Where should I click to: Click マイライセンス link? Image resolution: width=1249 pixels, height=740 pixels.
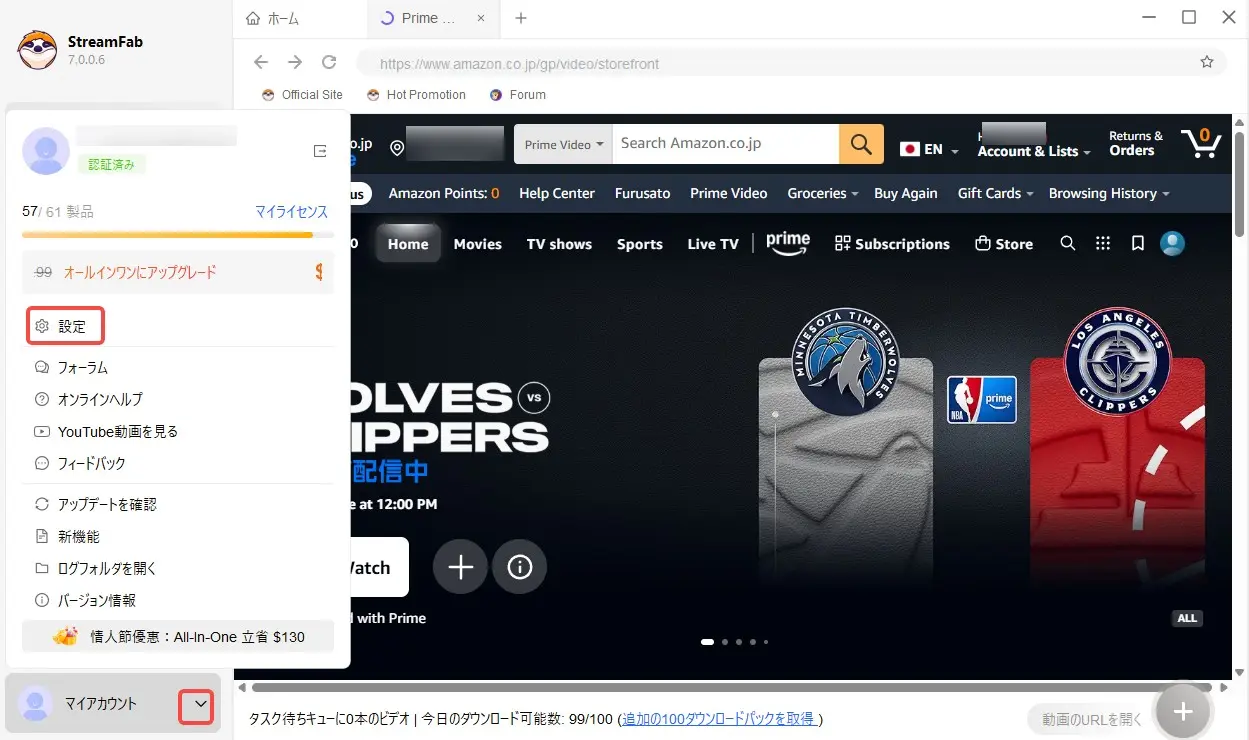pyautogui.click(x=291, y=212)
